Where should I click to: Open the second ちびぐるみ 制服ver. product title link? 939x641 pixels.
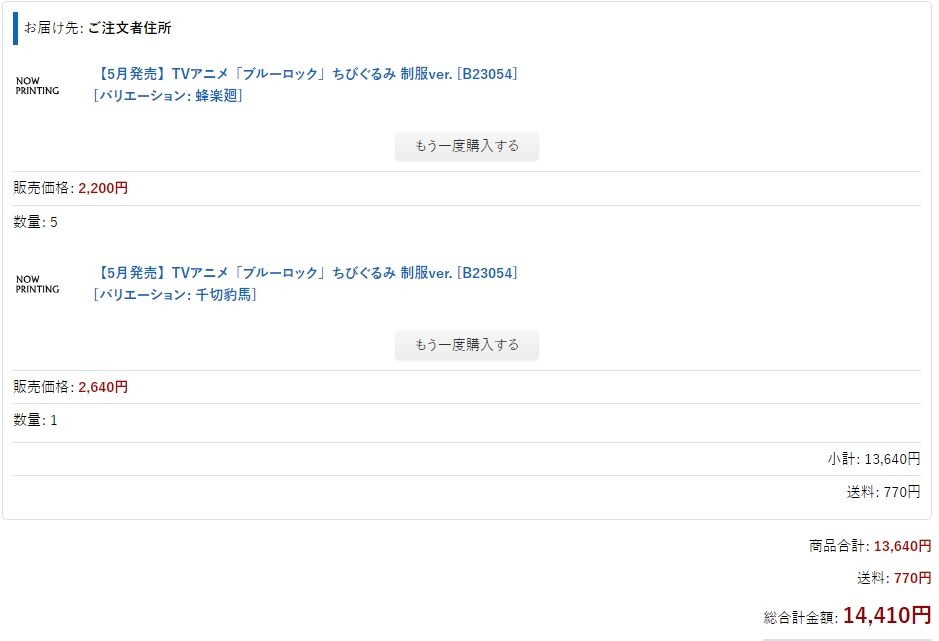click(x=305, y=273)
